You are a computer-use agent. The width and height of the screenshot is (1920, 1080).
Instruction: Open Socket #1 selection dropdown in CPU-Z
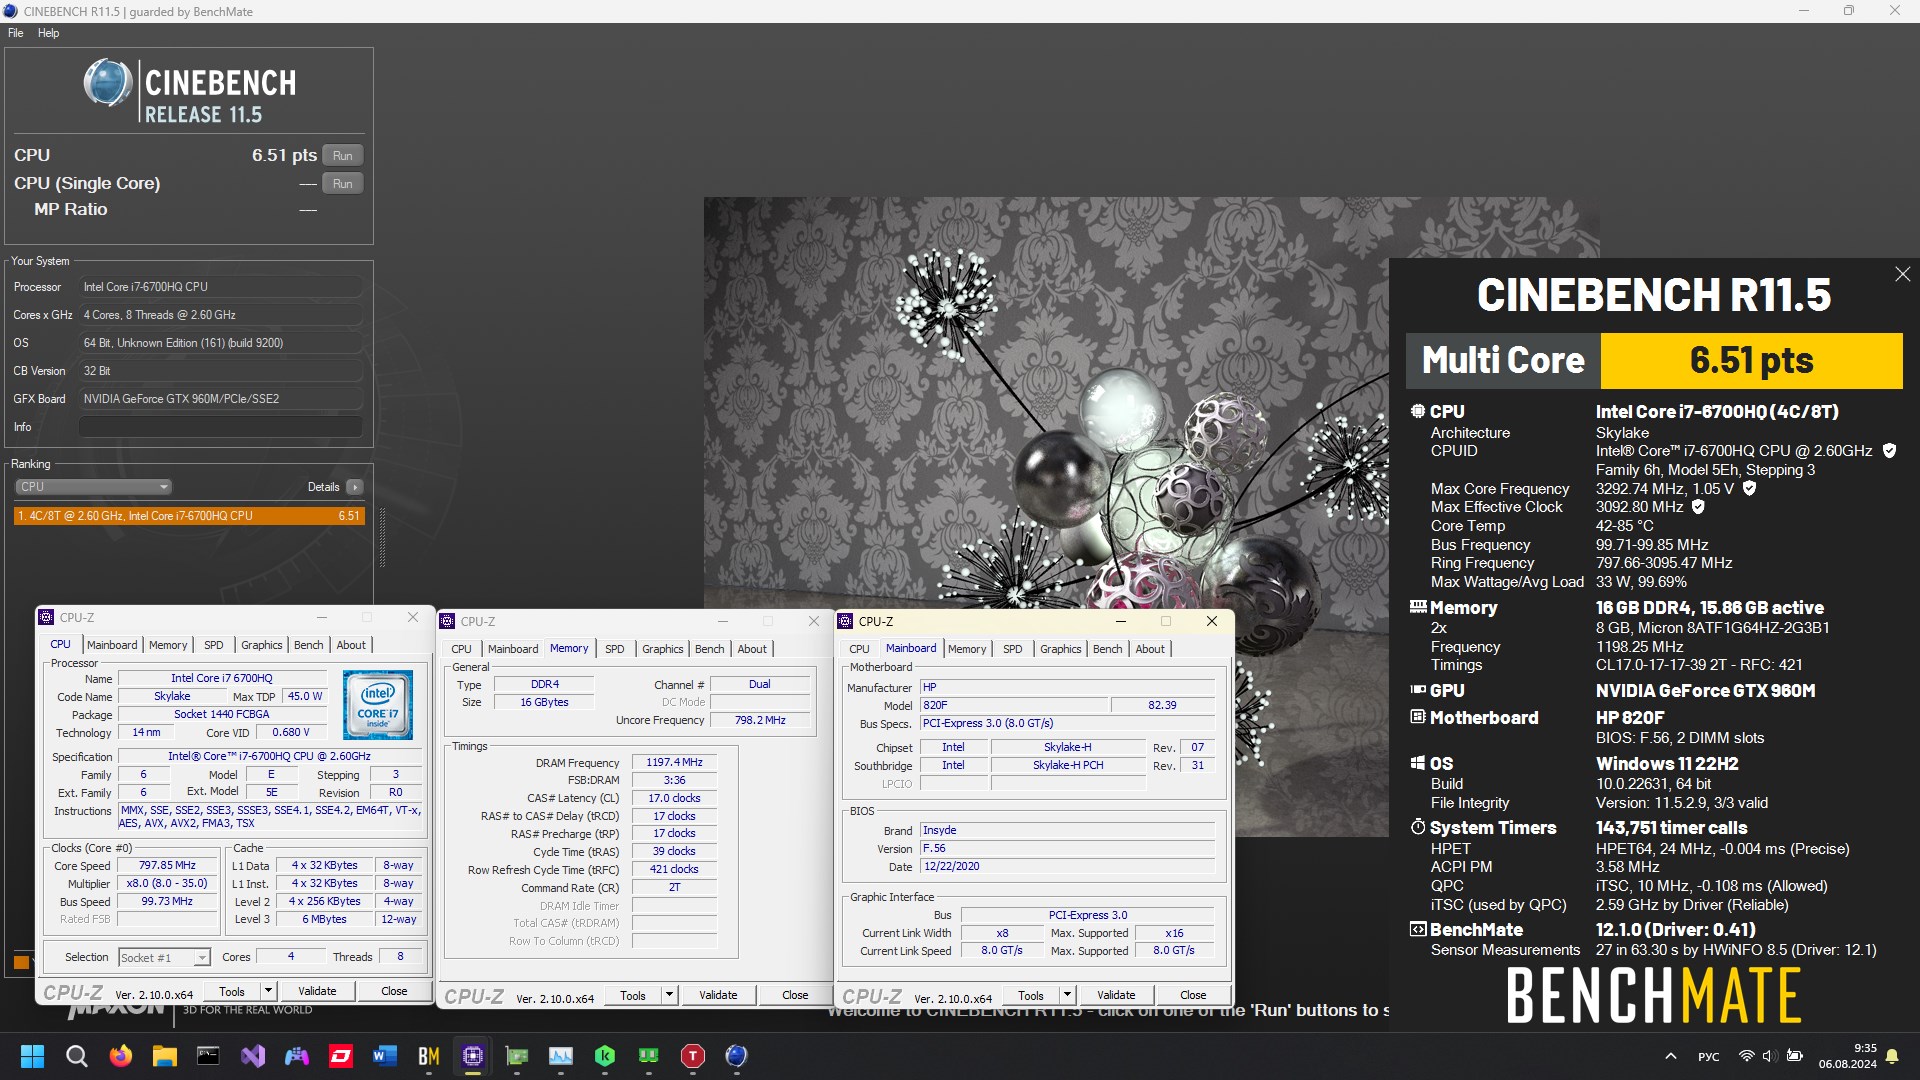tap(164, 958)
